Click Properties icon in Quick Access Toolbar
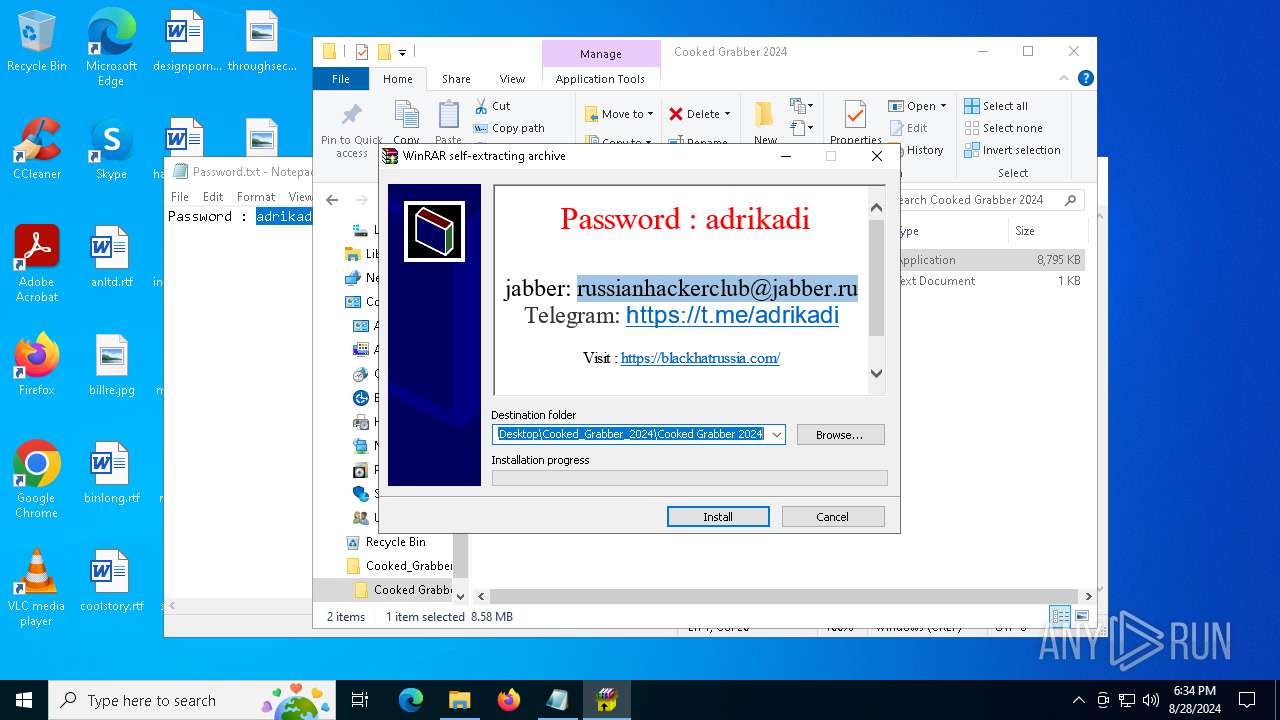Viewport: 1280px width, 720px height. [362, 52]
